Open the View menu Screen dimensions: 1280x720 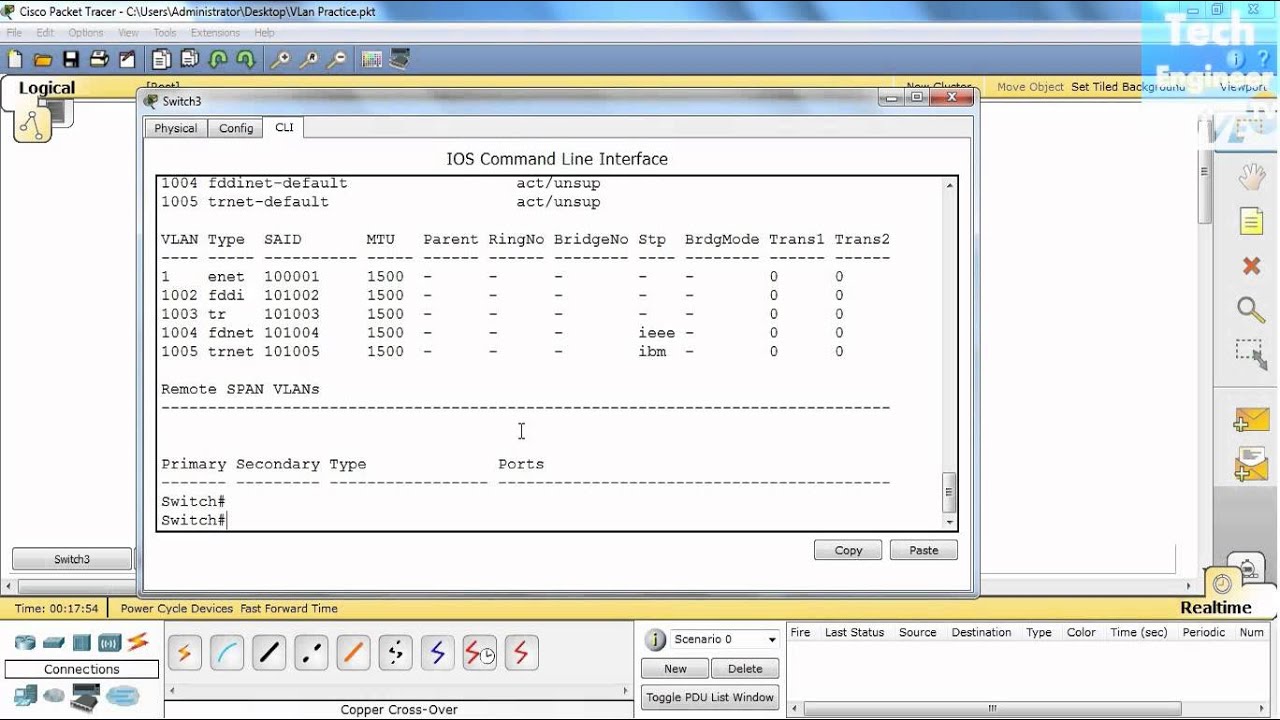click(x=129, y=33)
